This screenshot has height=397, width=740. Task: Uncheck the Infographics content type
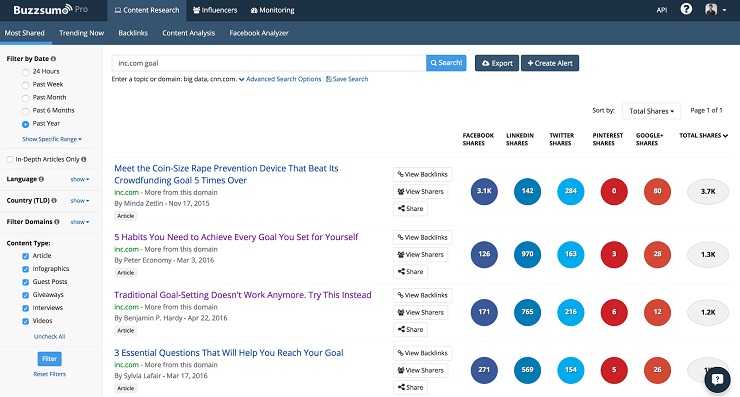pyautogui.click(x=25, y=269)
